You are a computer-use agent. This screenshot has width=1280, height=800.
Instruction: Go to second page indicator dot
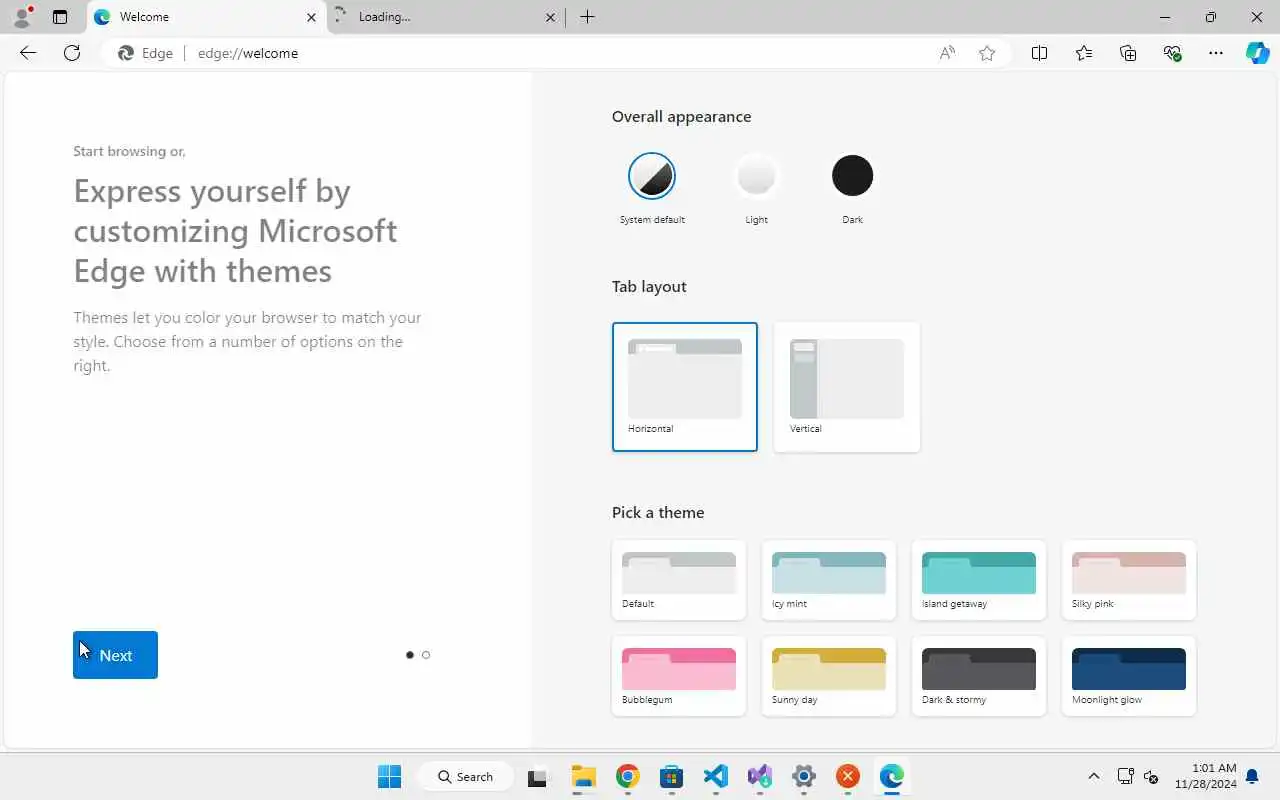(426, 655)
